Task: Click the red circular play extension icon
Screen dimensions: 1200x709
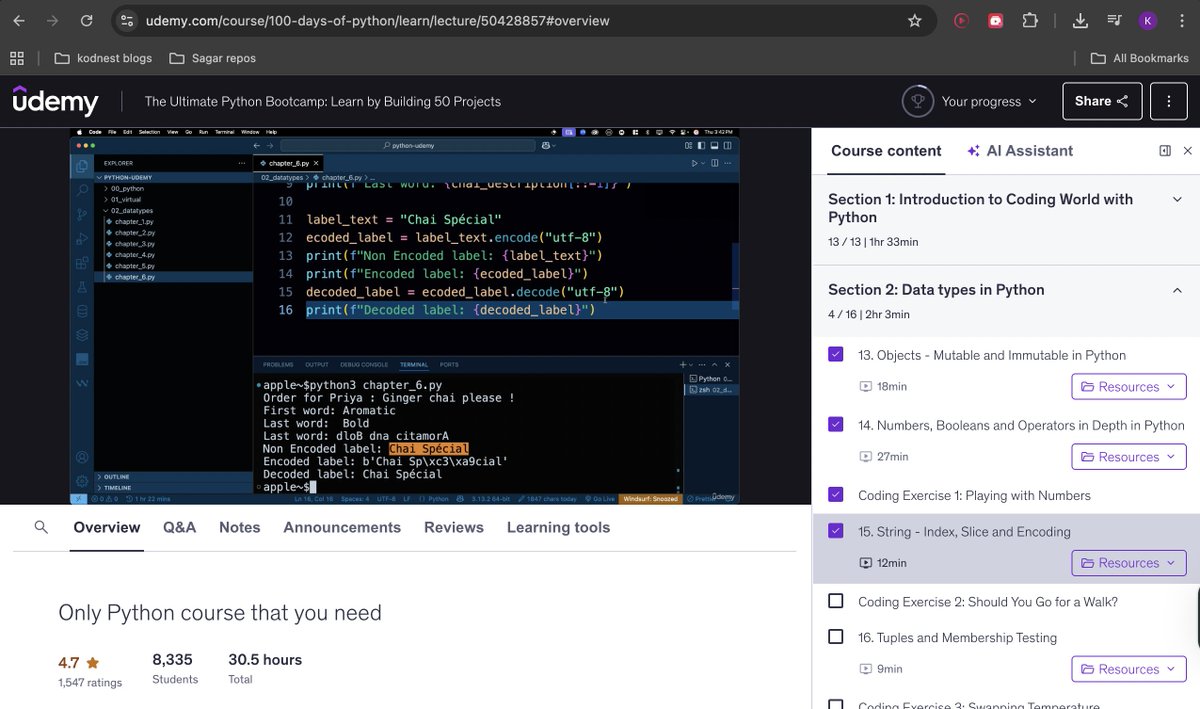Action: point(961,20)
